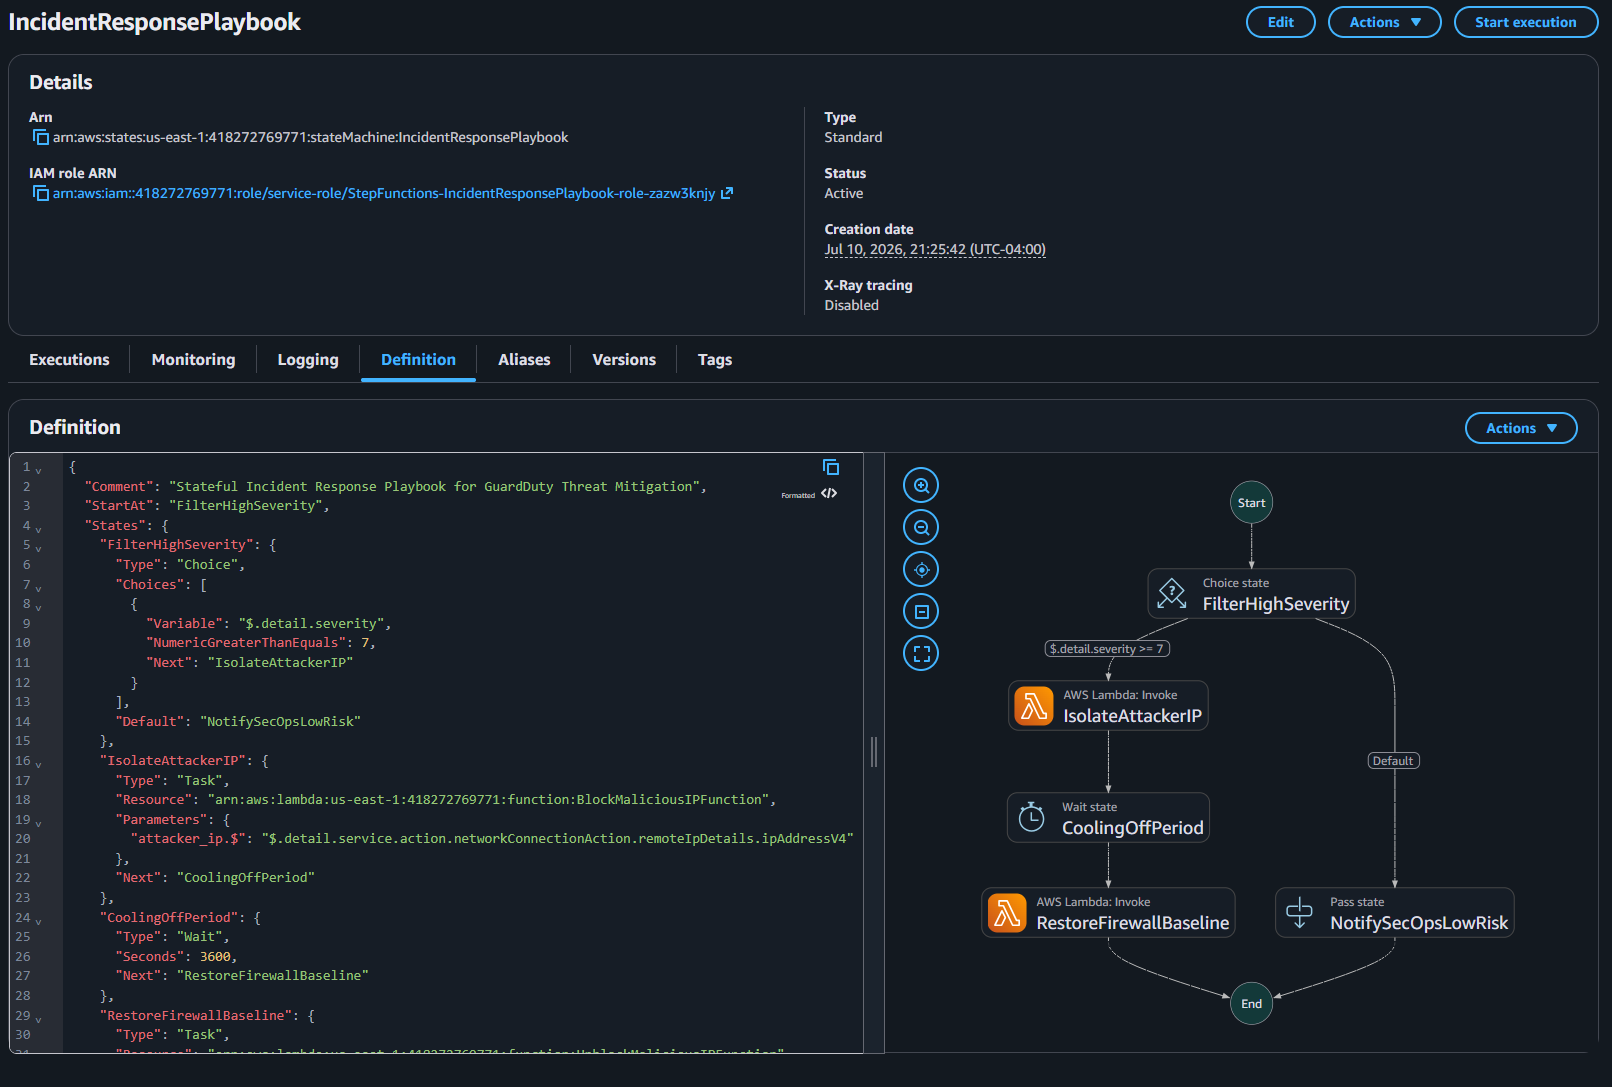
Task: Zoom out of the workflow graph
Action: coord(921,527)
